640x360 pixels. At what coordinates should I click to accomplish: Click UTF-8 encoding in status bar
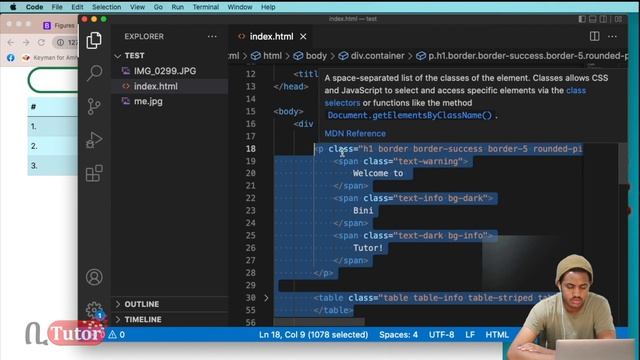pyautogui.click(x=441, y=335)
